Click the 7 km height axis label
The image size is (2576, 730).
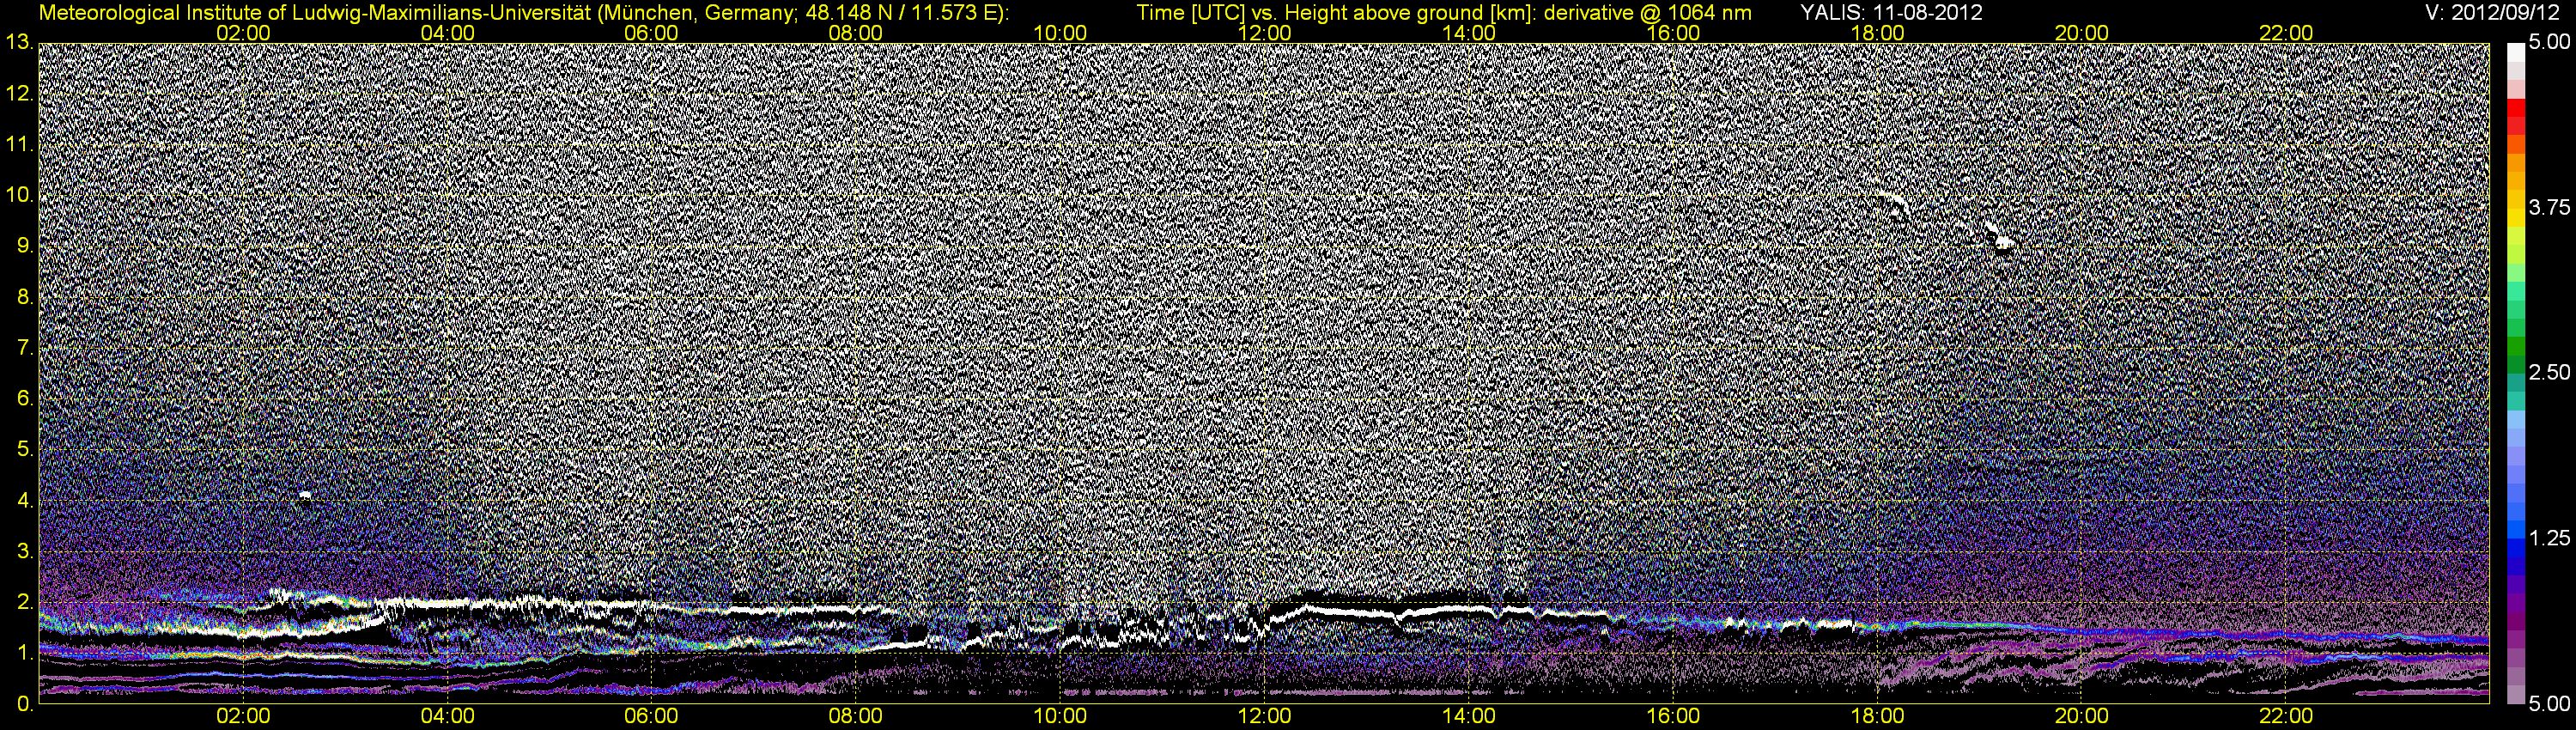pyautogui.click(x=24, y=348)
